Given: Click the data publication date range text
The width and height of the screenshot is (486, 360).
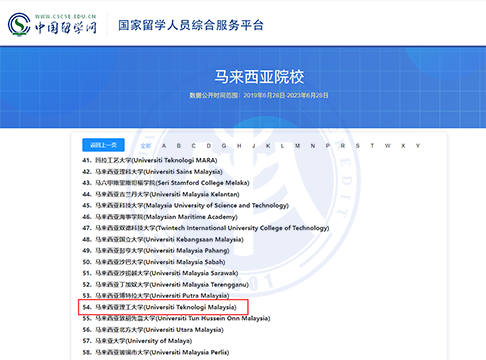Looking at the screenshot, I should [259, 95].
